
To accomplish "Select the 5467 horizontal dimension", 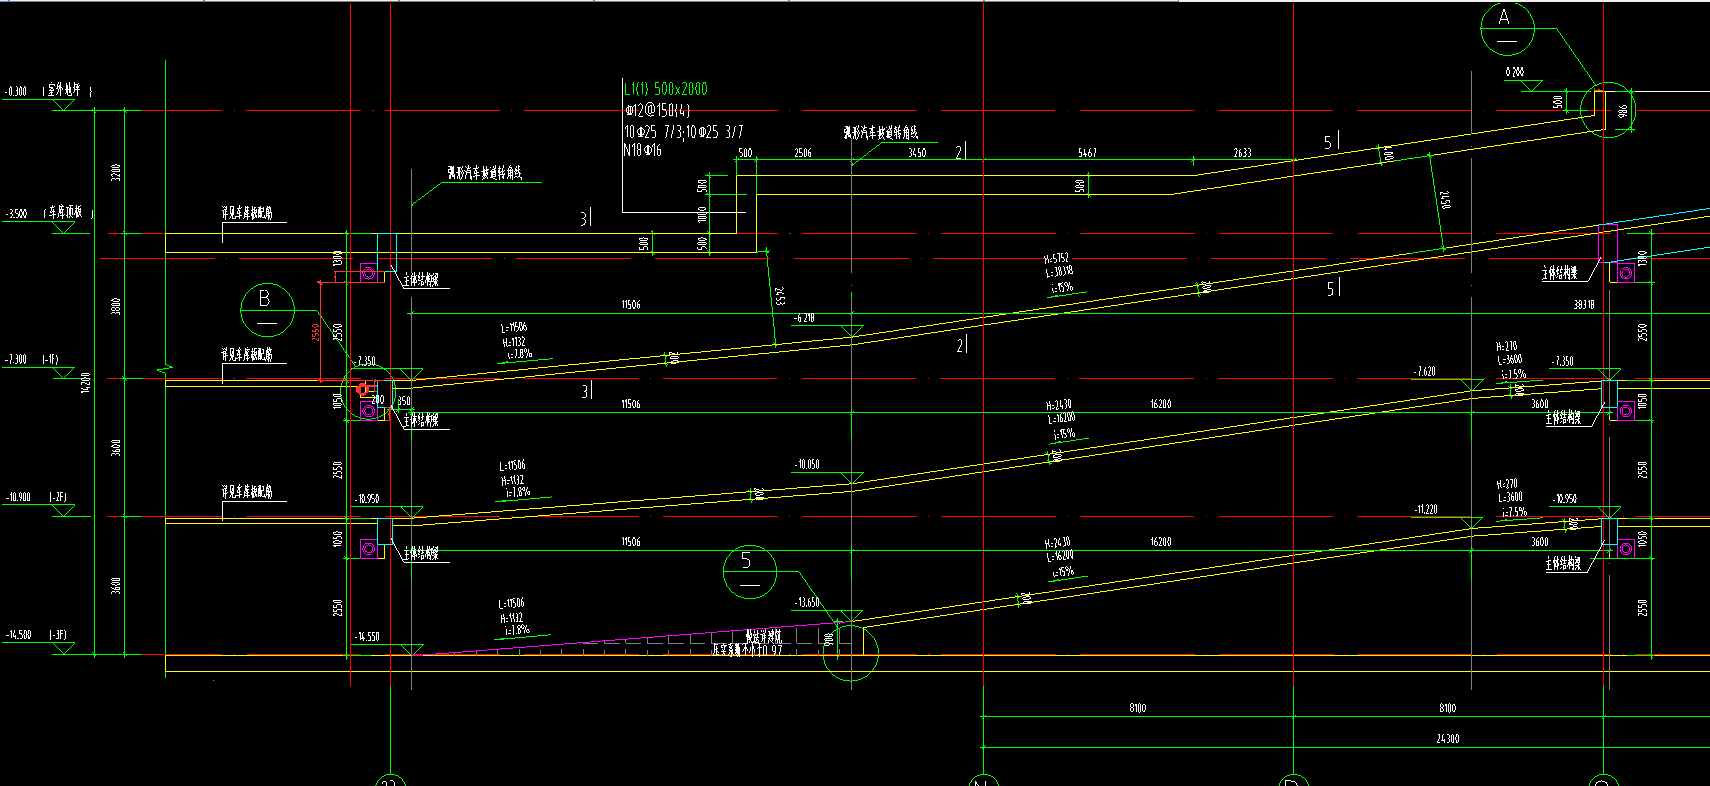I will tap(1087, 153).
